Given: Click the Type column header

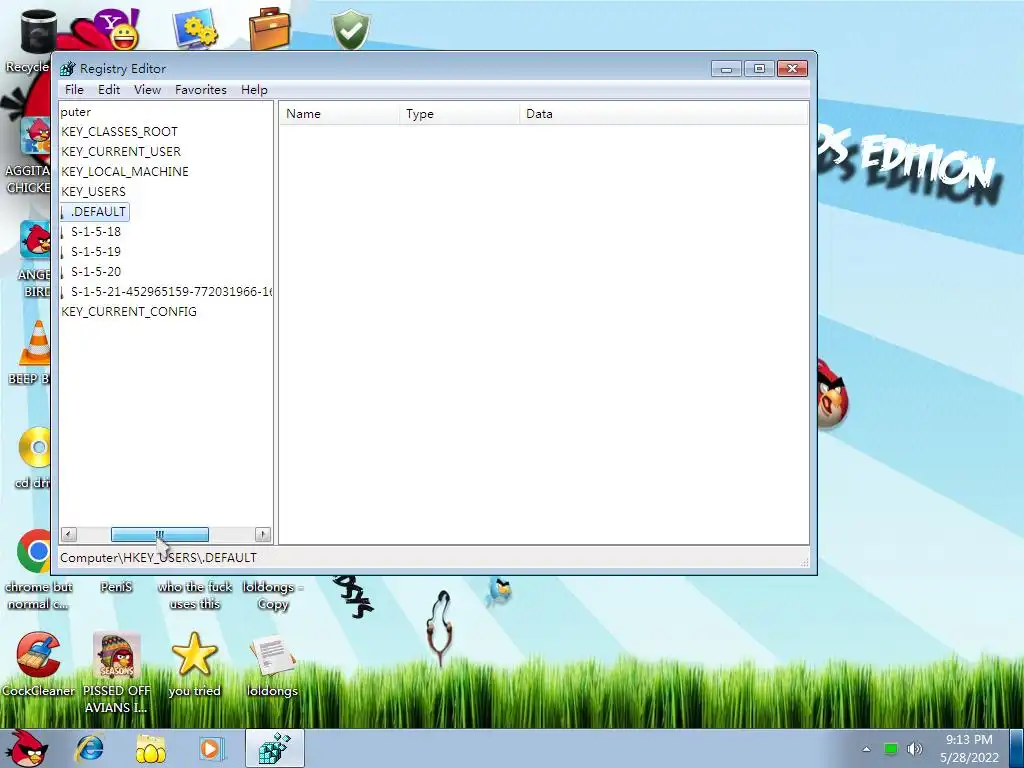Looking at the screenshot, I should [x=459, y=114].
